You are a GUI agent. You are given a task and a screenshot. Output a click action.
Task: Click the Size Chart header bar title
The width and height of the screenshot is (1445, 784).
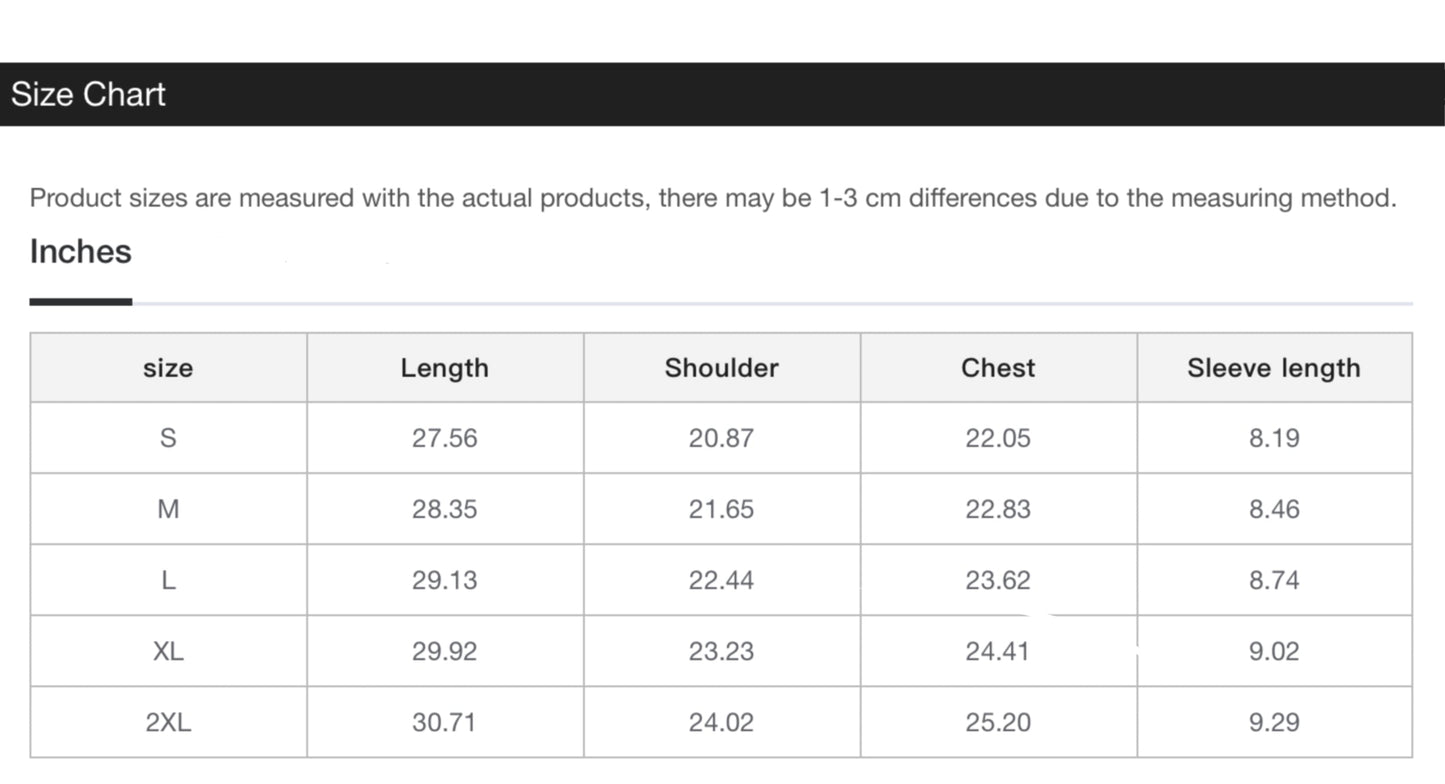(88, 94)
